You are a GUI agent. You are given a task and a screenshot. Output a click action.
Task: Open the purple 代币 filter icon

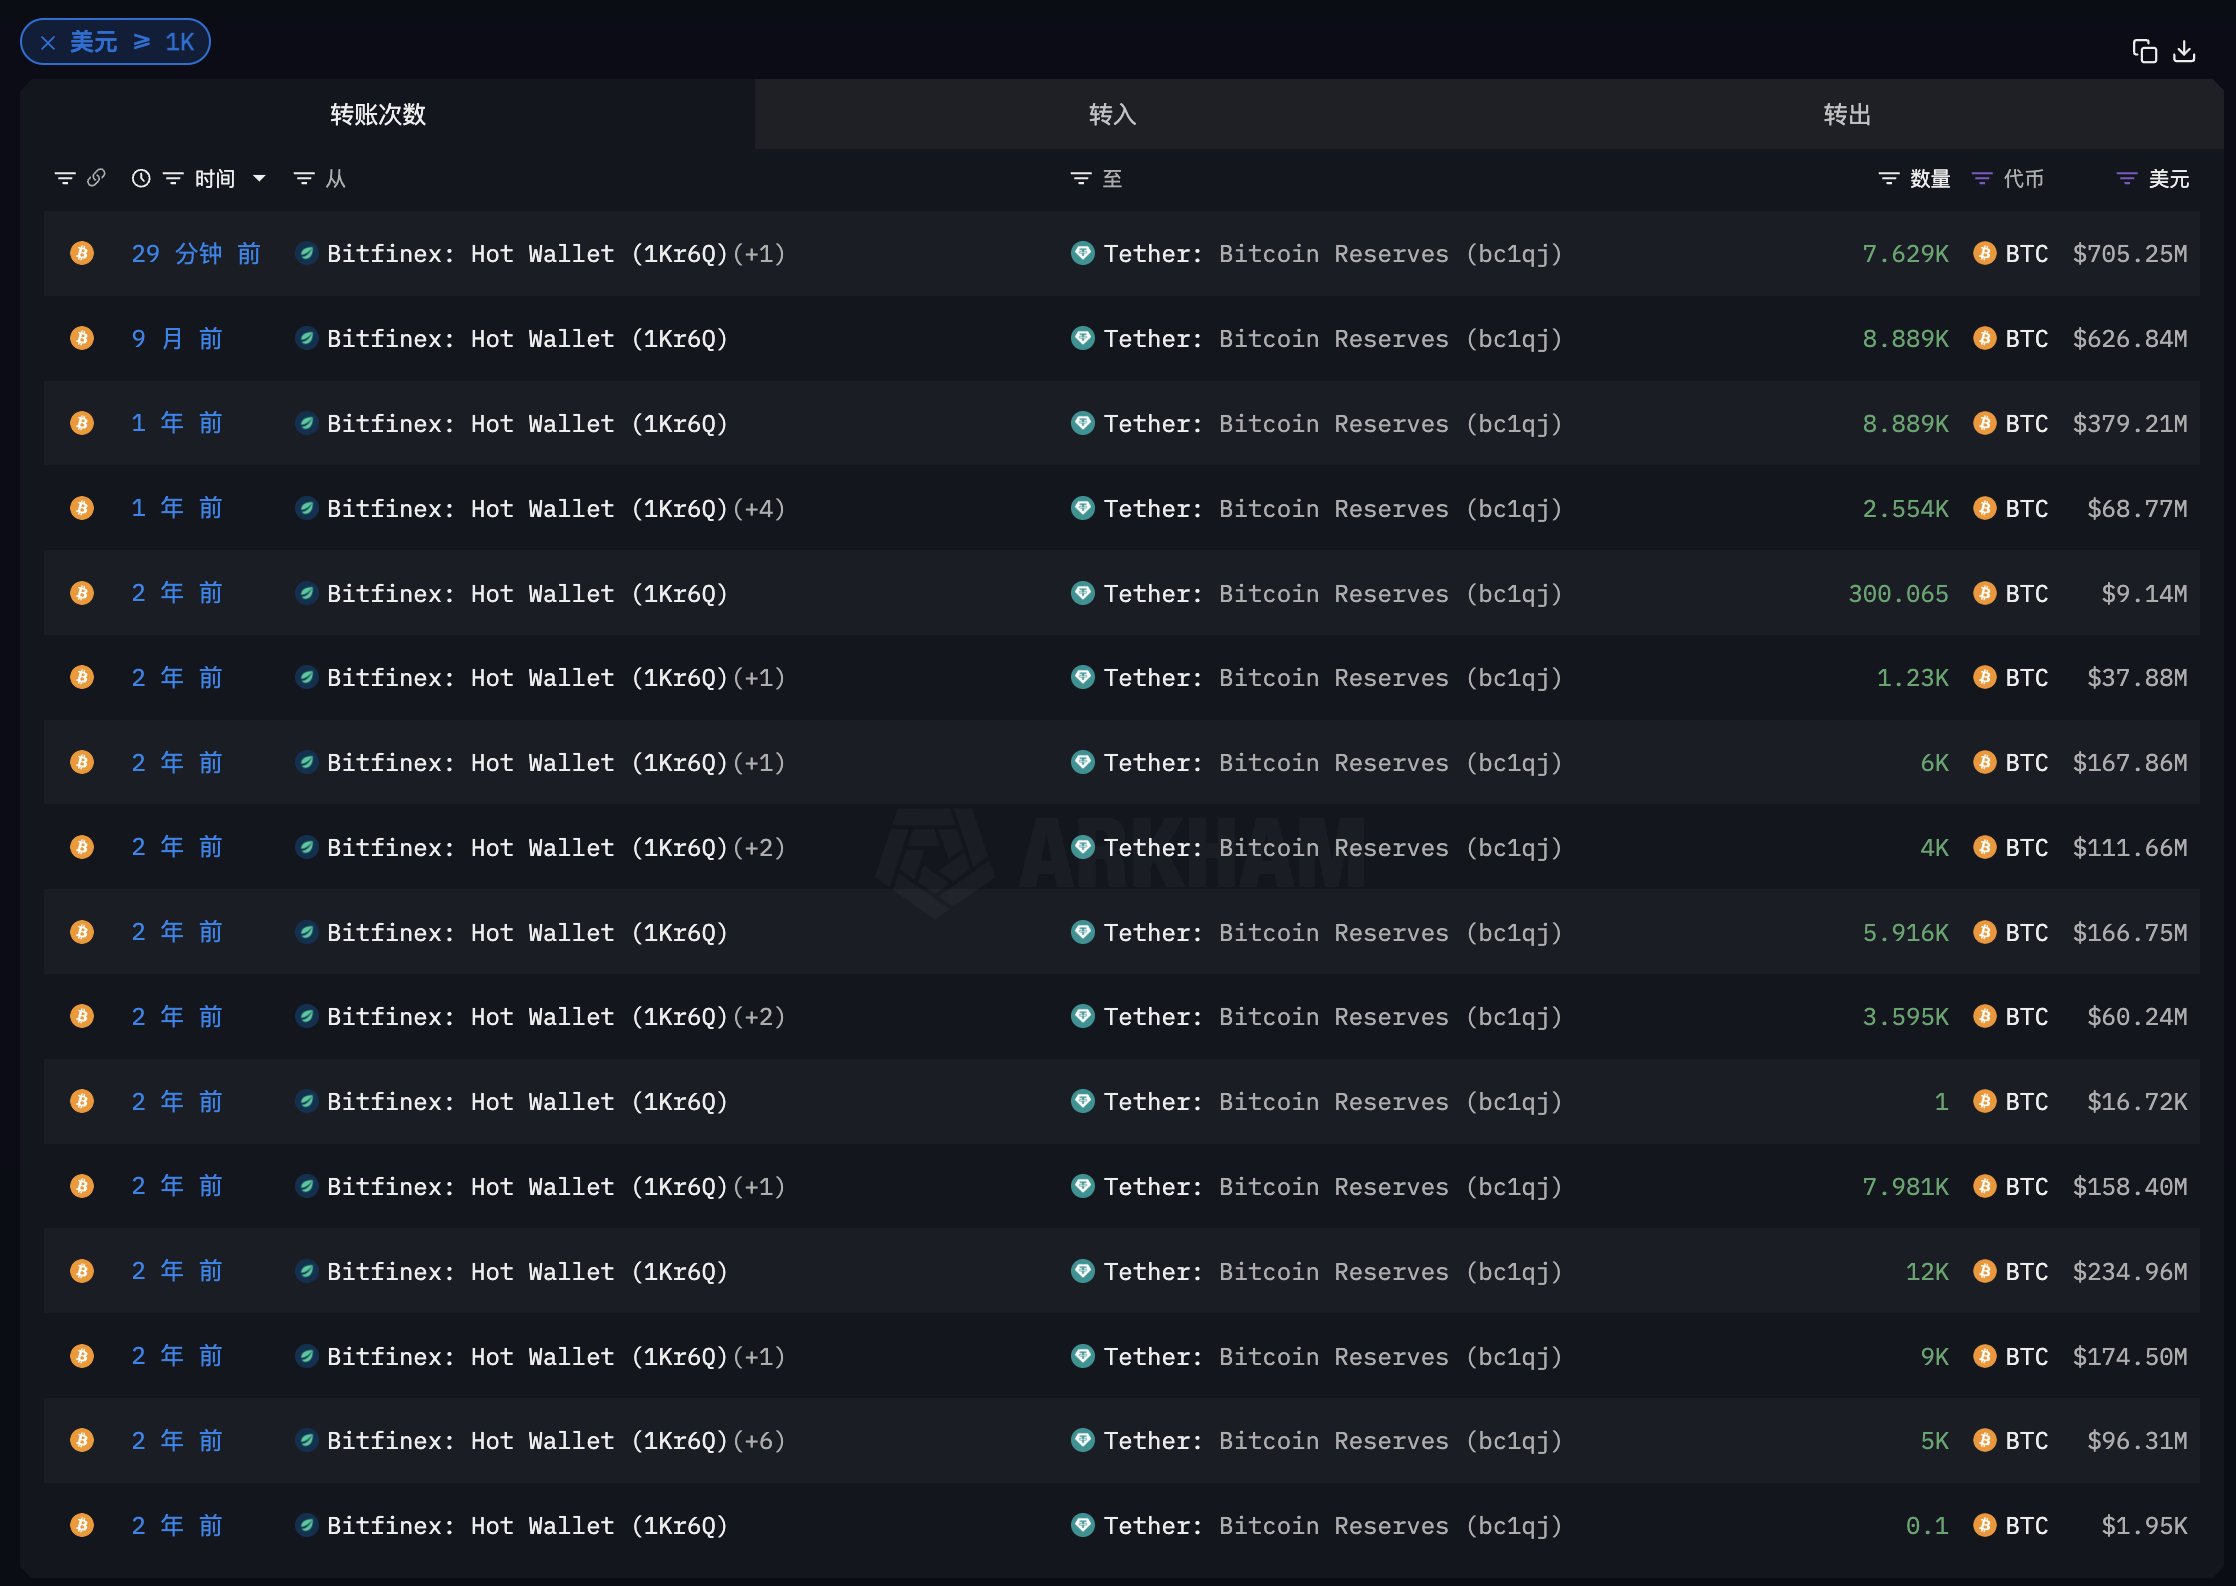[x=1982, y=178]
